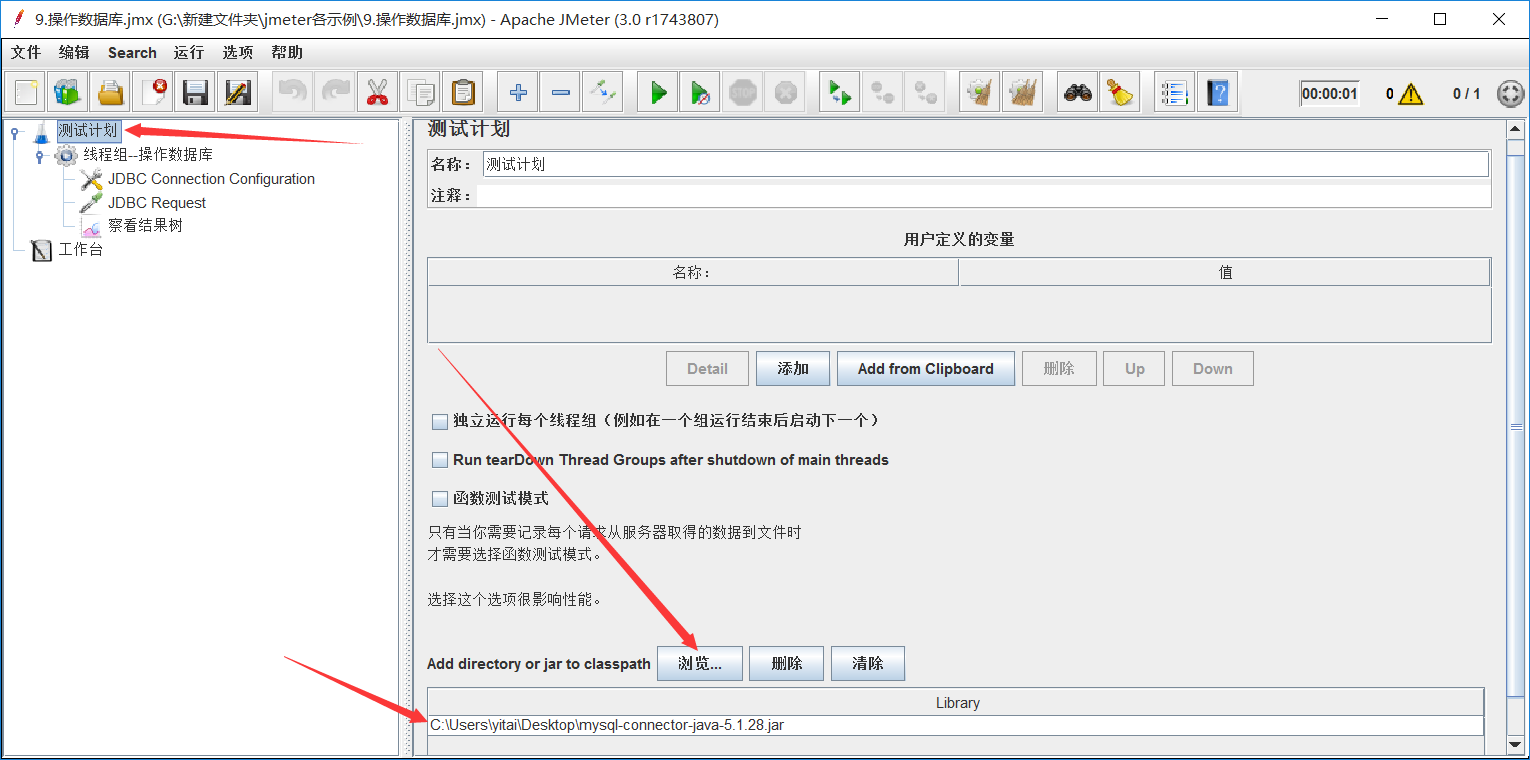Viewport: 1530px width, 760px height.
Task: Click the Clear All double broom icon
Action: coord(1022,93)
